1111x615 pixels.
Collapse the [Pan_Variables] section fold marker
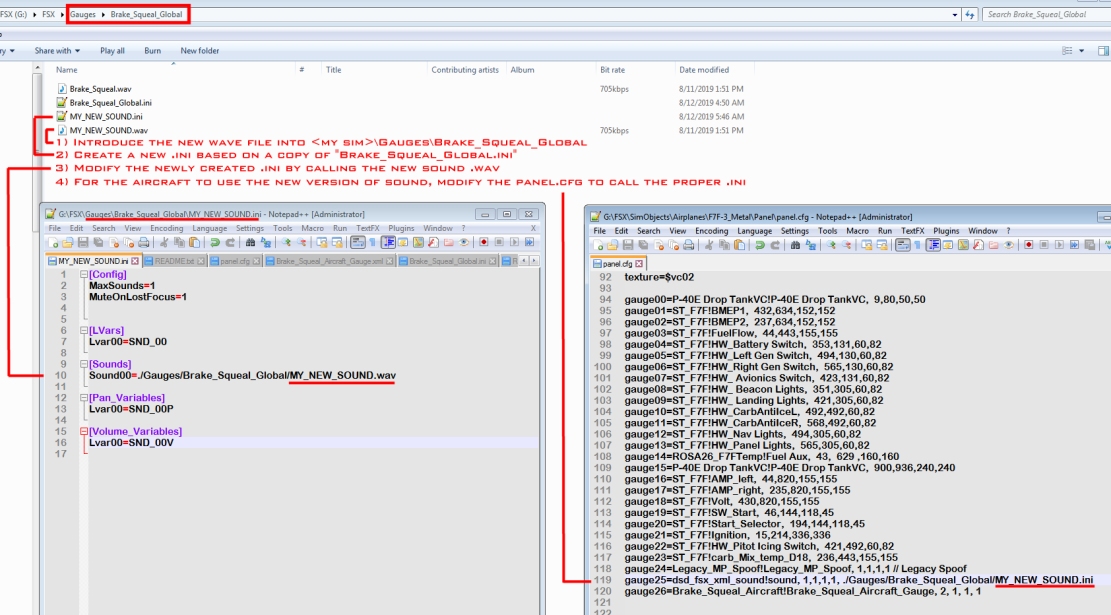84,397
